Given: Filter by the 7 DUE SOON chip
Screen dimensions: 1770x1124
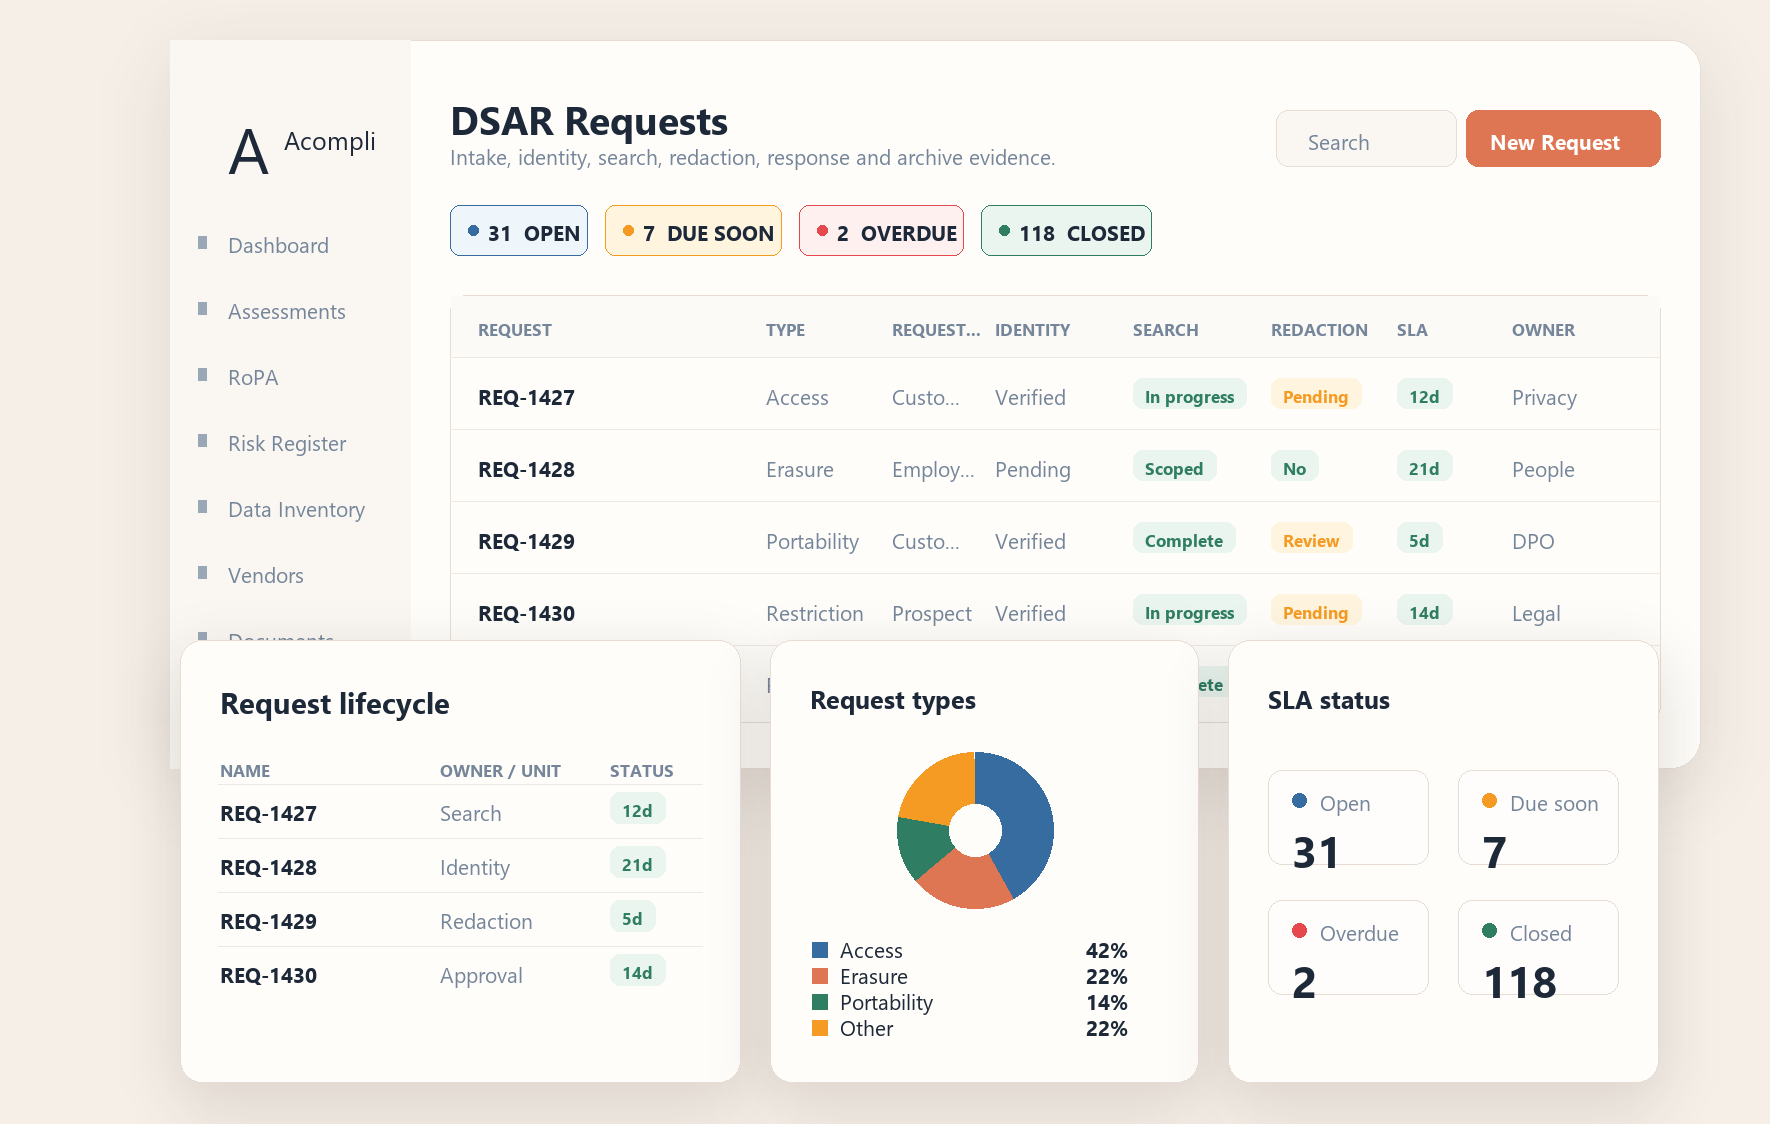Looking at the screenshot, I should click(x=693, y=231).
